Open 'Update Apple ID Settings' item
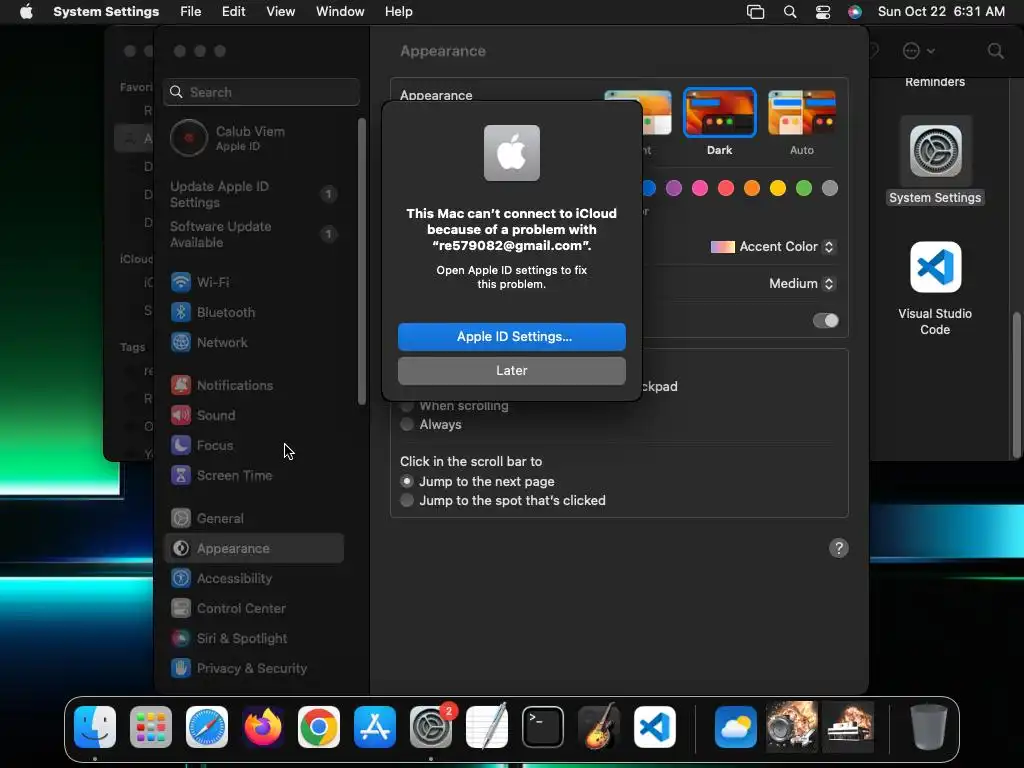This screenshot has width=1024, height=768. pyautogui.click(x=253, y=194)
